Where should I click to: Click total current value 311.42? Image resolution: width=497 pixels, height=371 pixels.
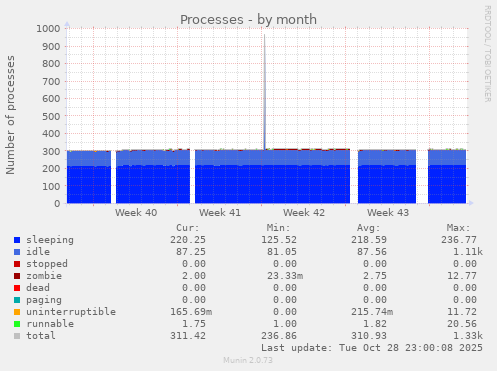tap(188, 336)
